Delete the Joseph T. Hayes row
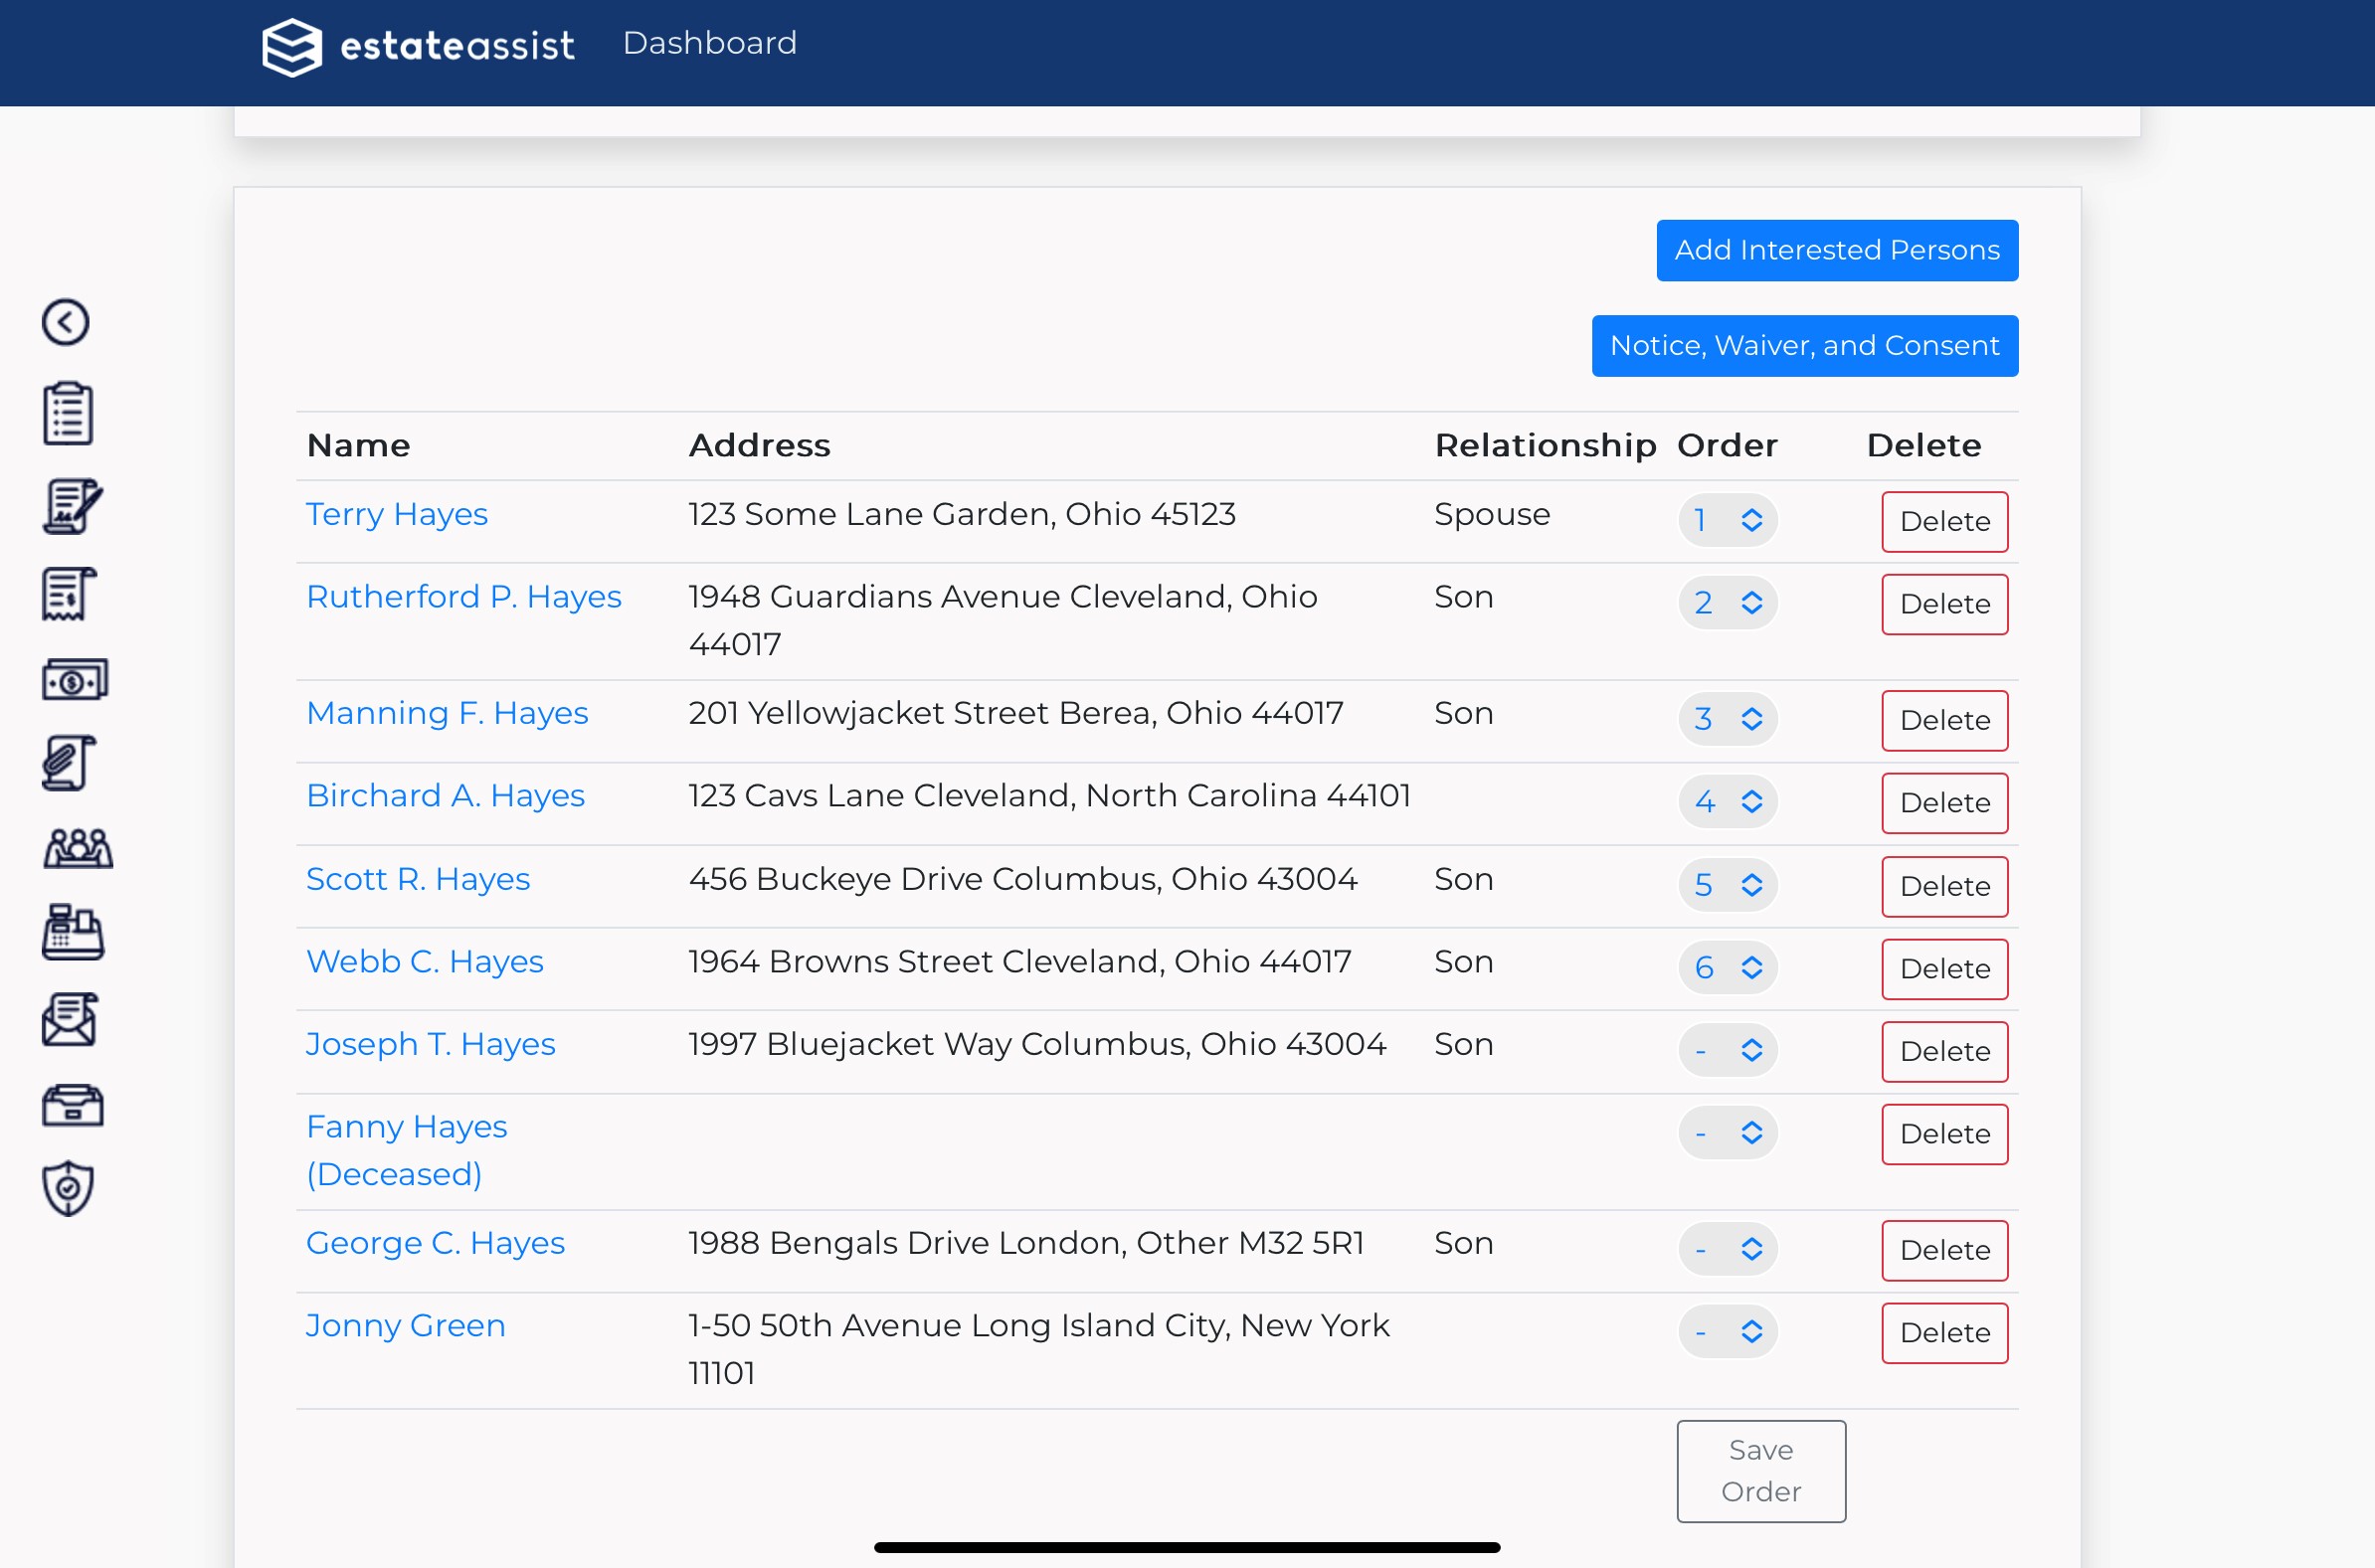The image size is (2375, 1568). pyautogui.click(x=1944, y=1052)
